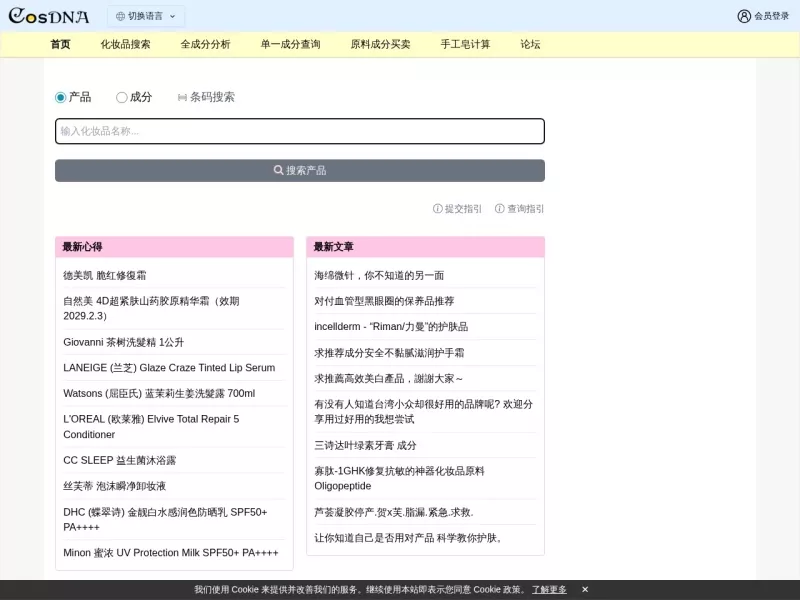Open 会员登录 login link
This screenshot has height=600, width=800.
click(x=771, y=16)
